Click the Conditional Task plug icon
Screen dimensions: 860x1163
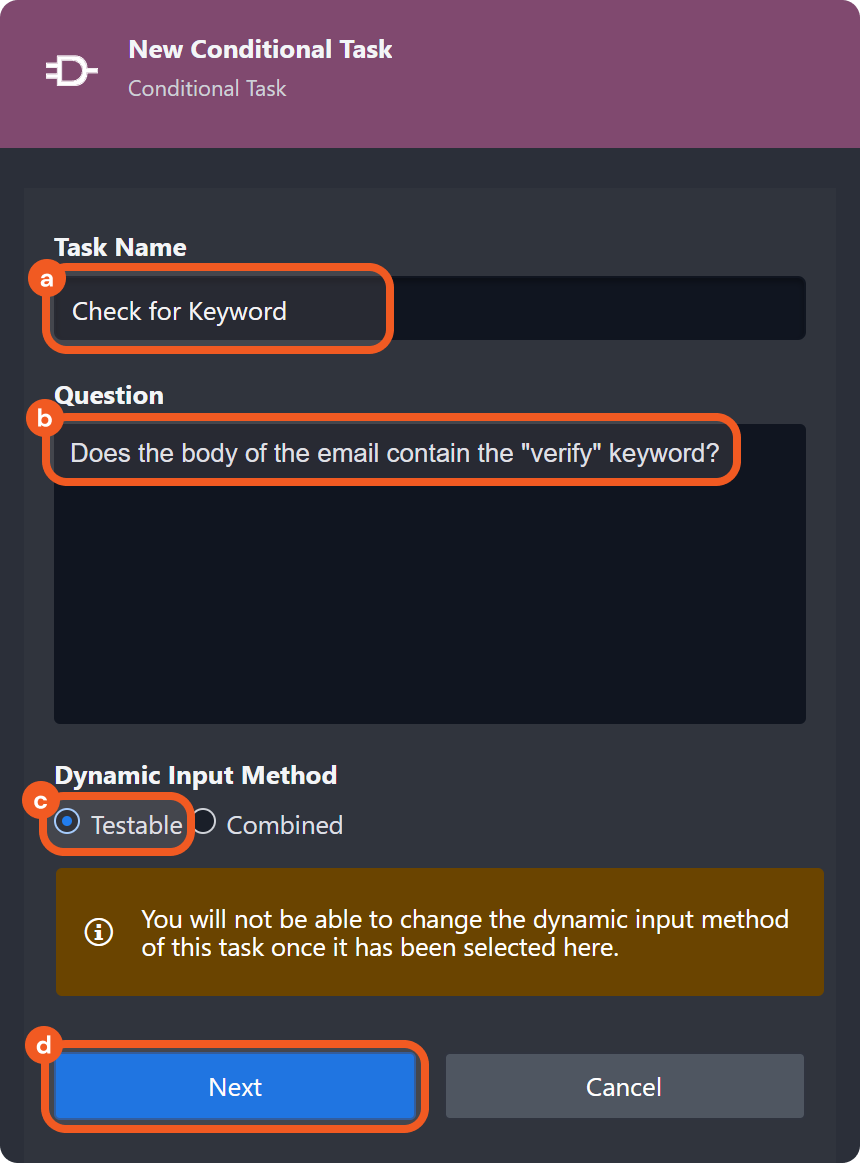click(70, 69)
